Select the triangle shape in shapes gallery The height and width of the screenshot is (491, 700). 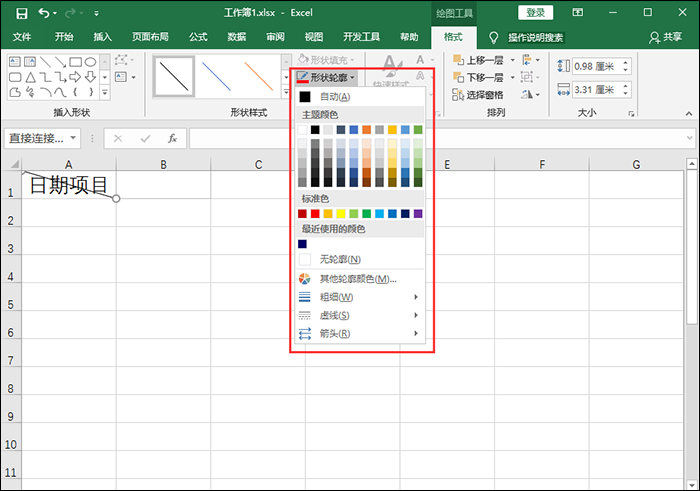click(x=30, y=77)
